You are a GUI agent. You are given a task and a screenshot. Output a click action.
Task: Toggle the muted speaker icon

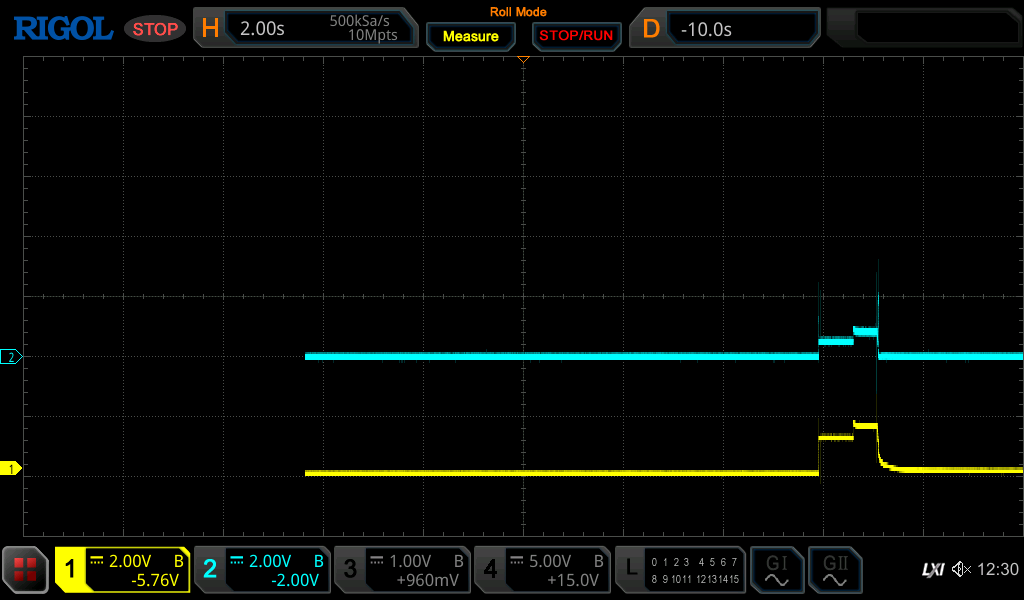click(961, 569)
